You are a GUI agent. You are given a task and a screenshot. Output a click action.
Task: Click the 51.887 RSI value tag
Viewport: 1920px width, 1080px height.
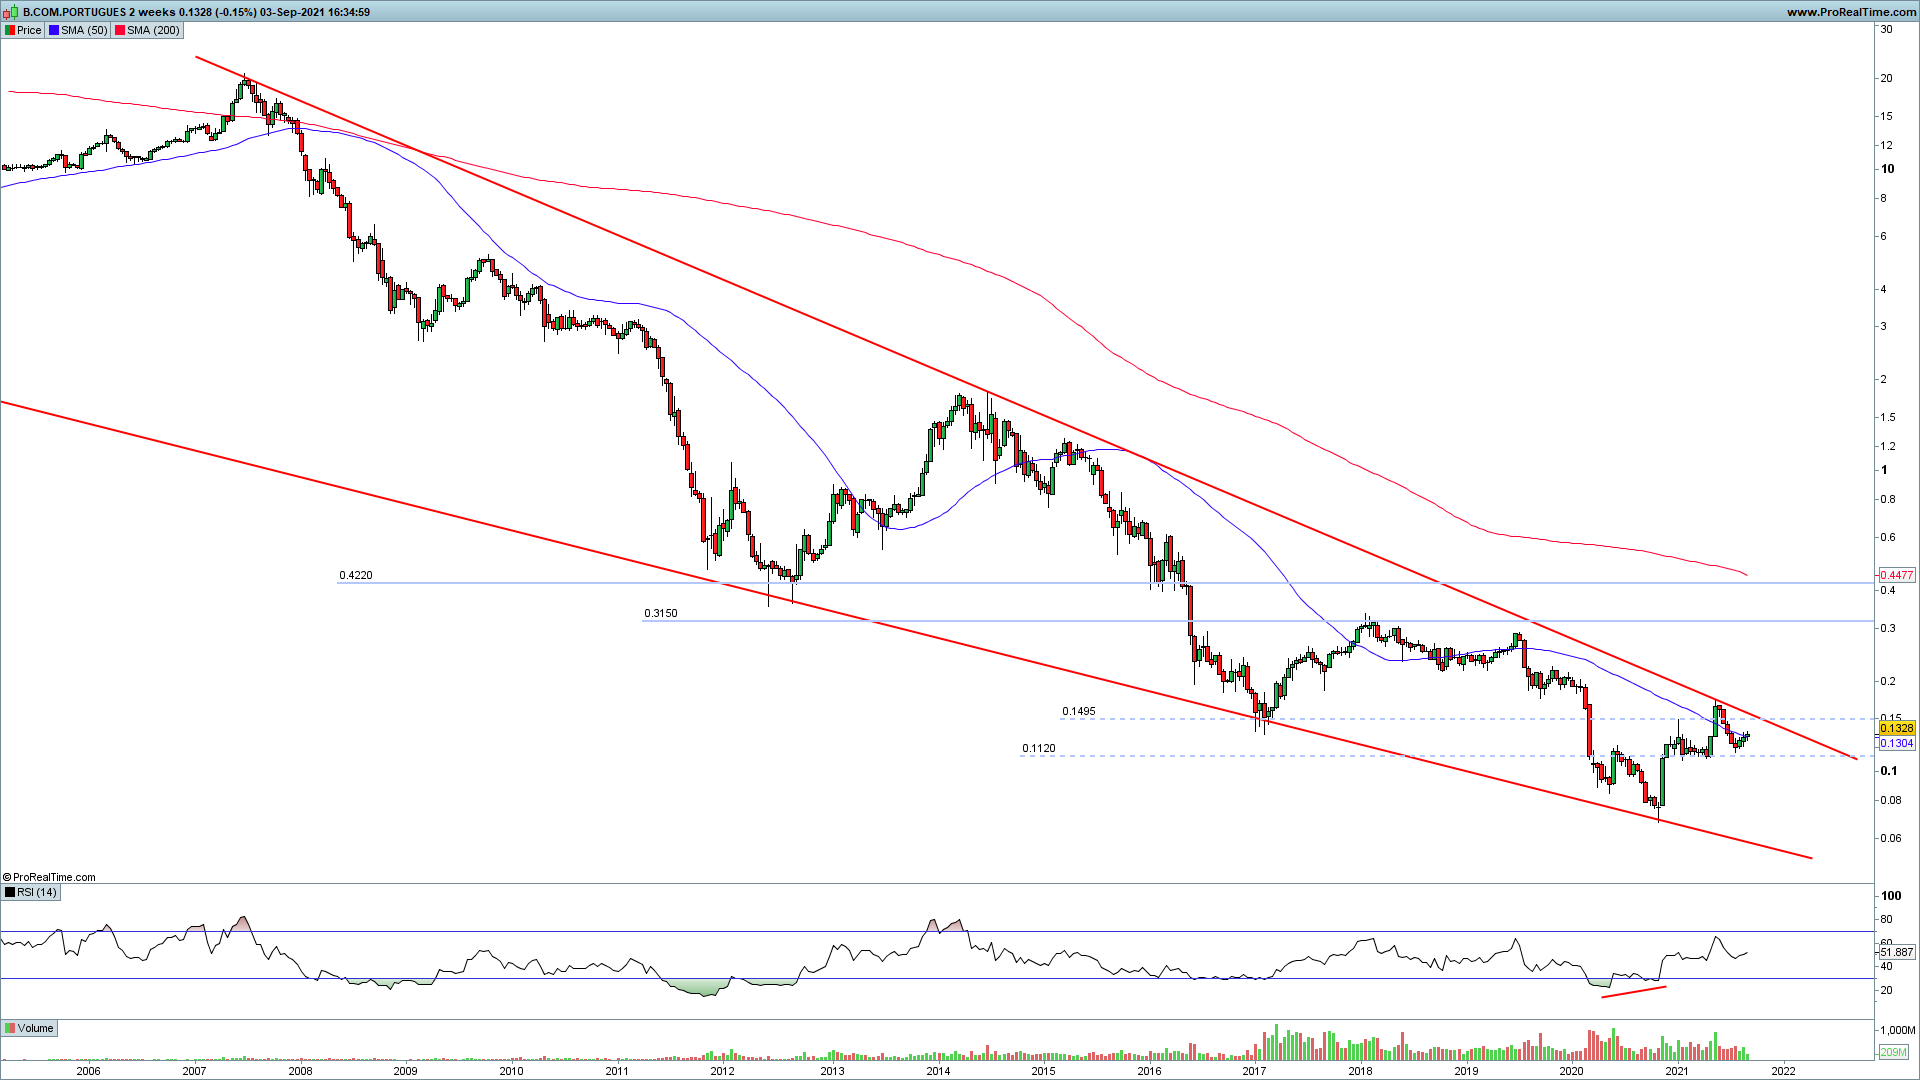pos(1896,952)
